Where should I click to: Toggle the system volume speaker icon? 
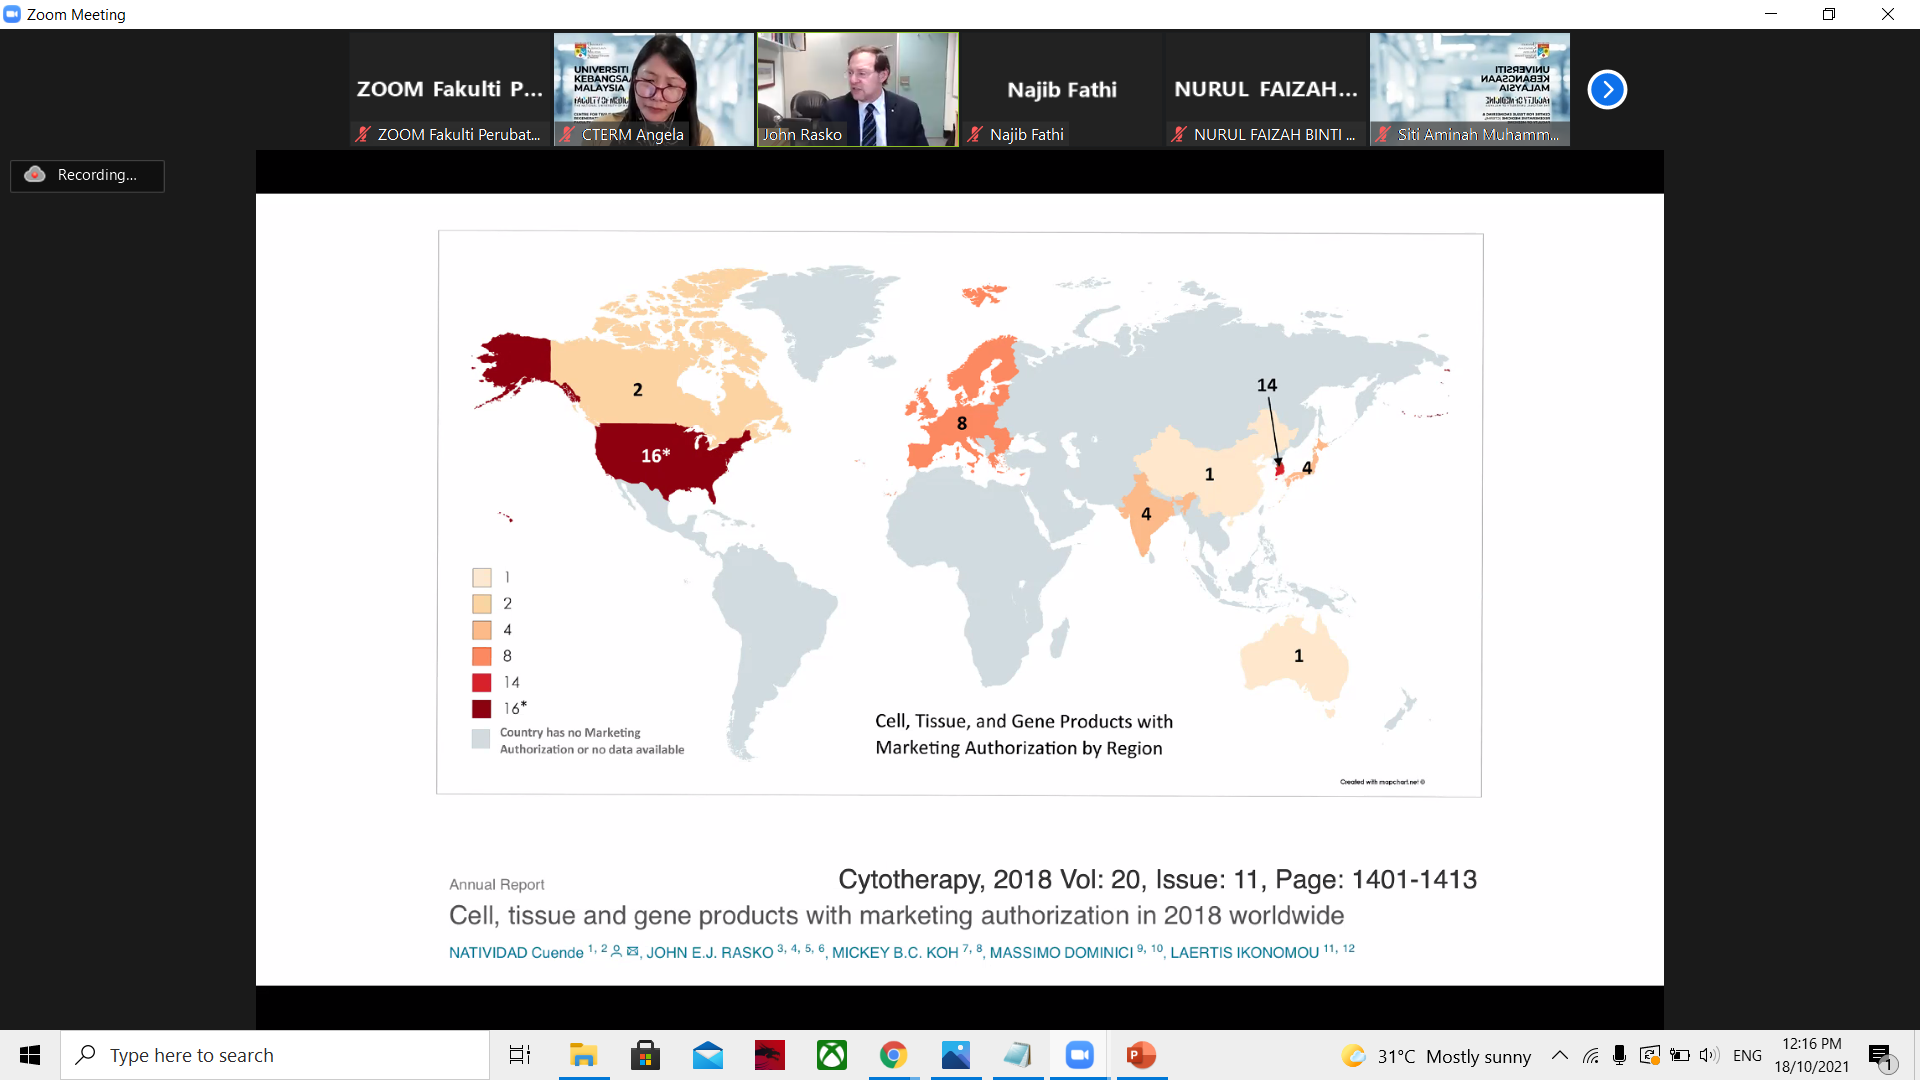click(x=1709, y=1055)
